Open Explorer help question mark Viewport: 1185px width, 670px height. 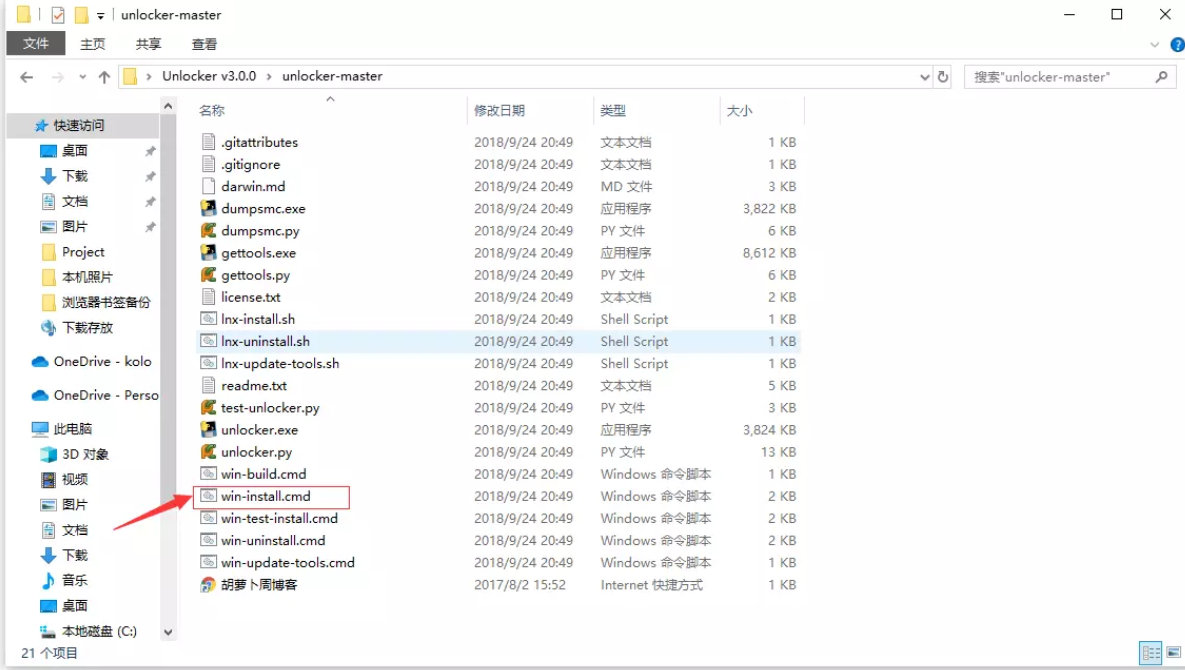coord(1177,45)
